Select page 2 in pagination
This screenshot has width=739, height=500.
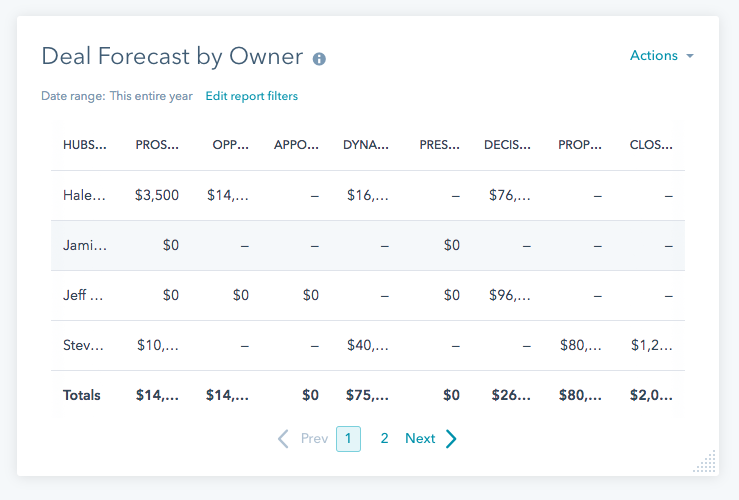click(384, 438)
